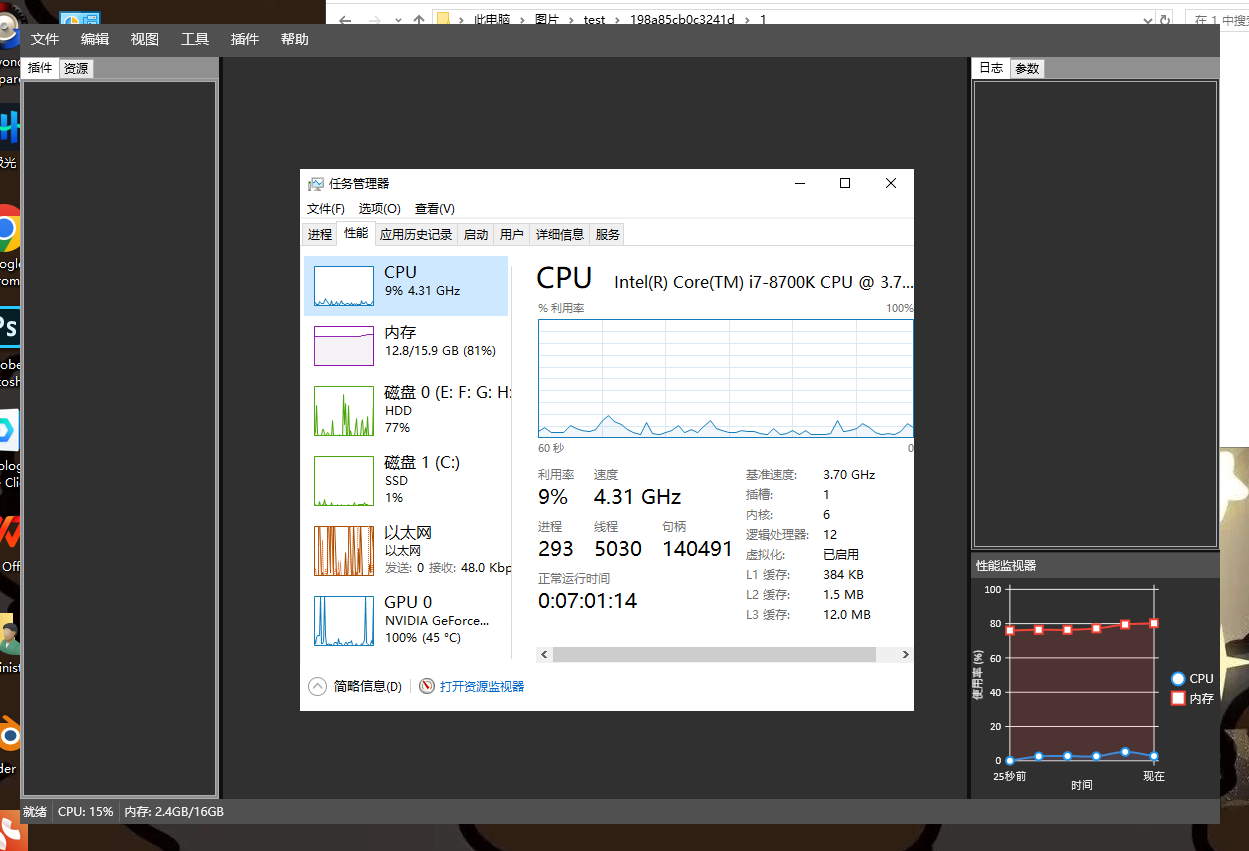Open the 编辑 menu
Image resolution: width=1249 pixels, height=851 pixels.
[x=95, y=39]
